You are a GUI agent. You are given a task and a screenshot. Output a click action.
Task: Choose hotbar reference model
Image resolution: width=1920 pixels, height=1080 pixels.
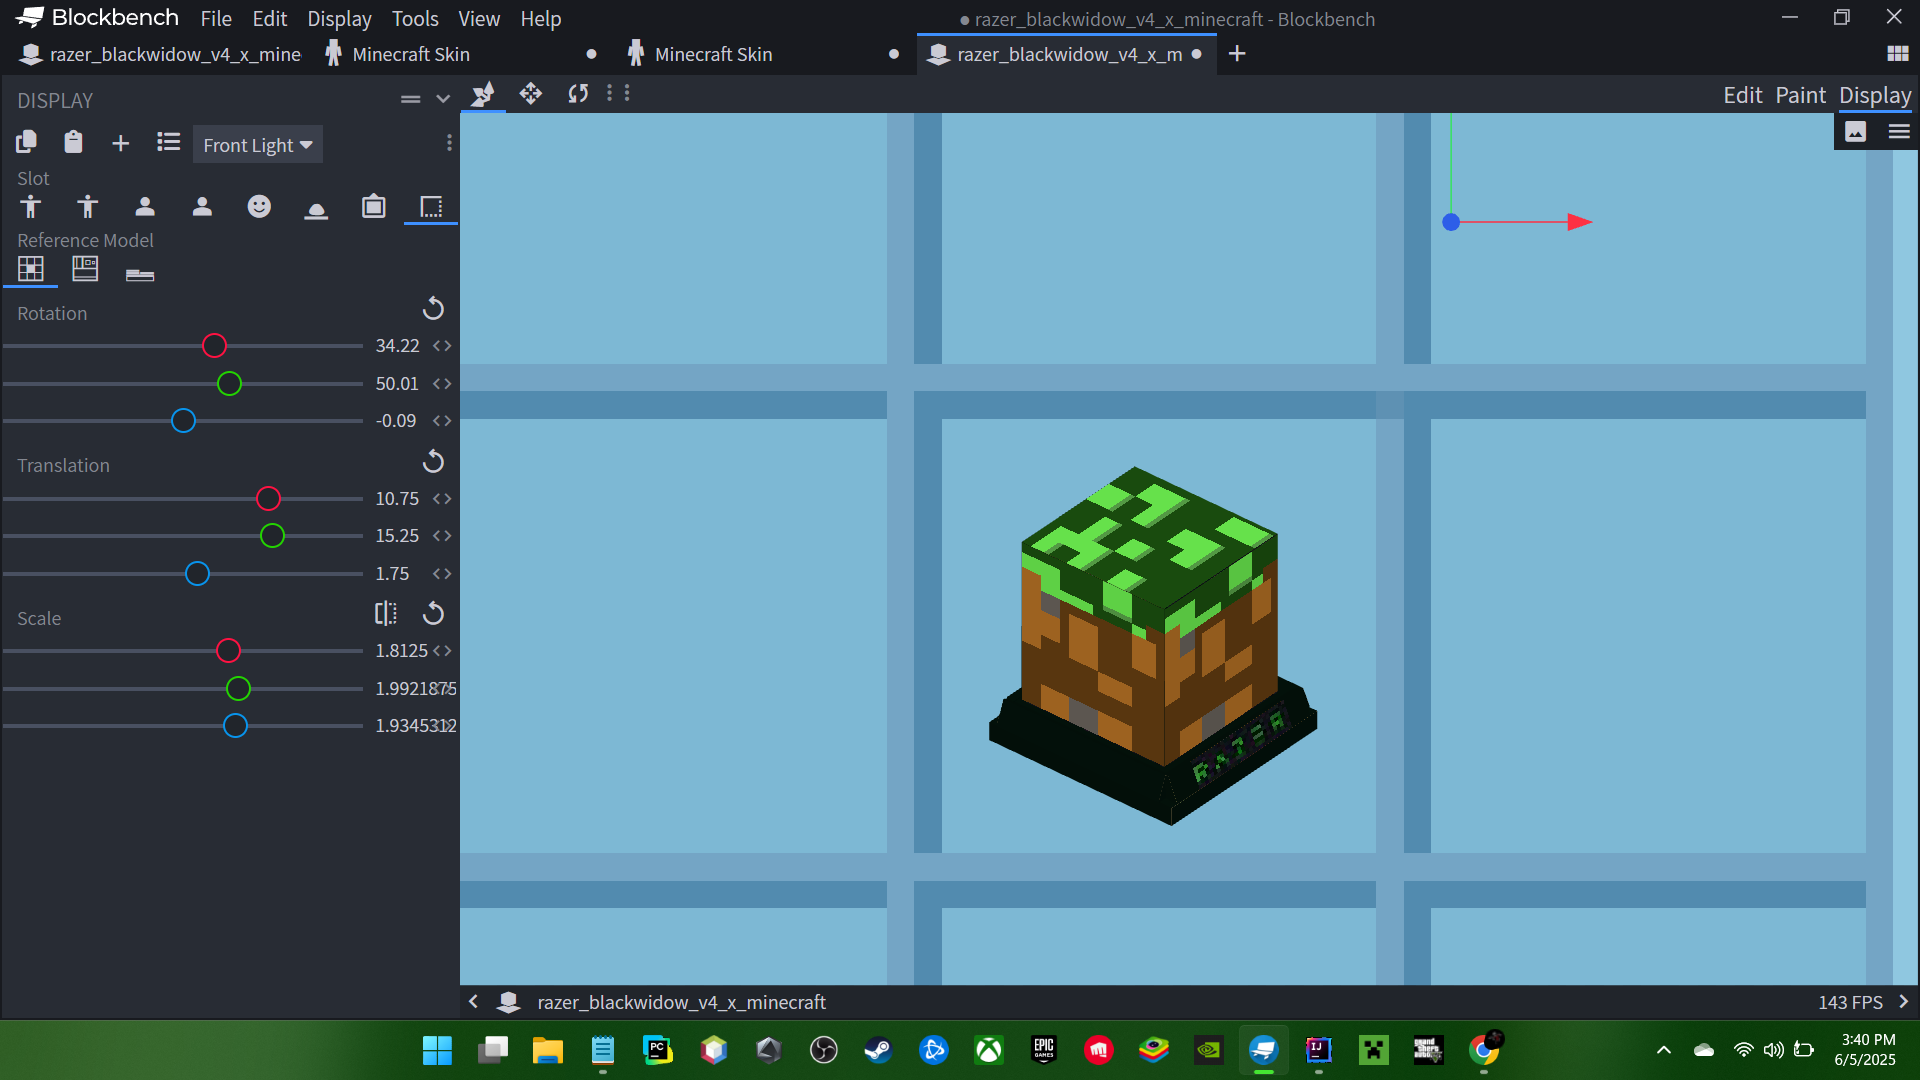pos(140,274)
